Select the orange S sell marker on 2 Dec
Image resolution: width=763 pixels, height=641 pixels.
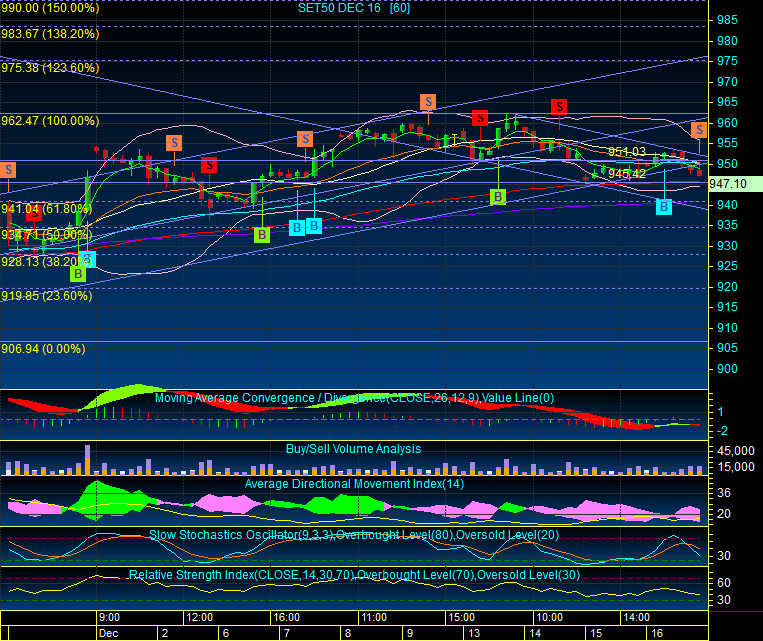[x=174, y=143]
